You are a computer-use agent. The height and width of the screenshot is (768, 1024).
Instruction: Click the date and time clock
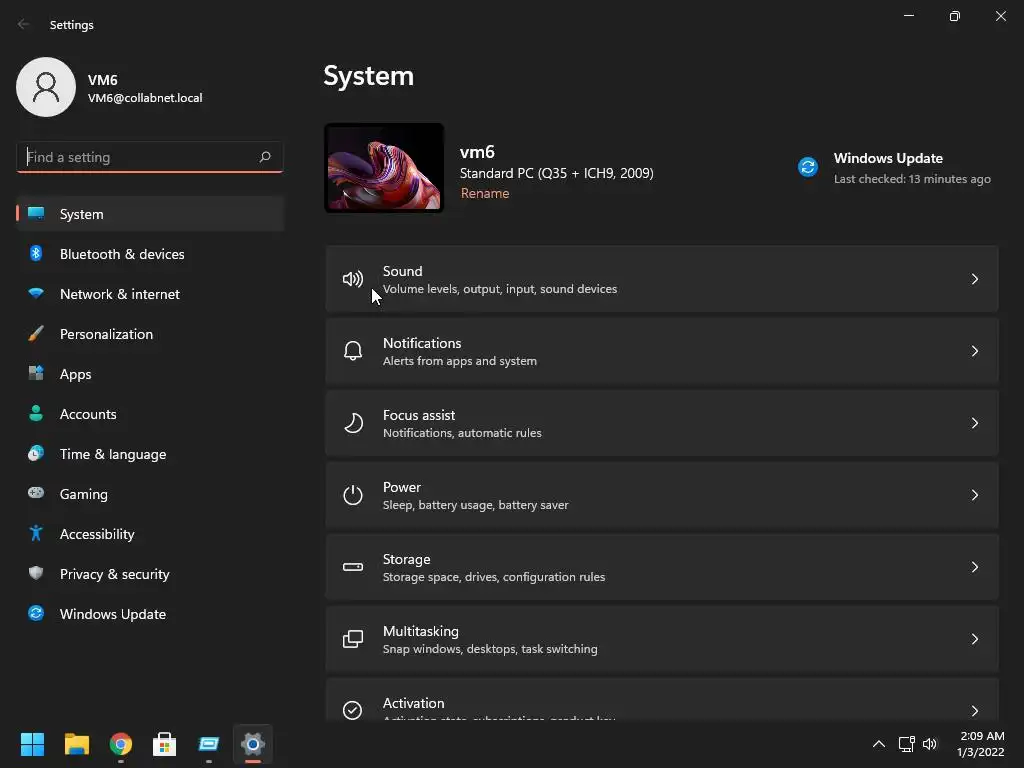(981, 744)
